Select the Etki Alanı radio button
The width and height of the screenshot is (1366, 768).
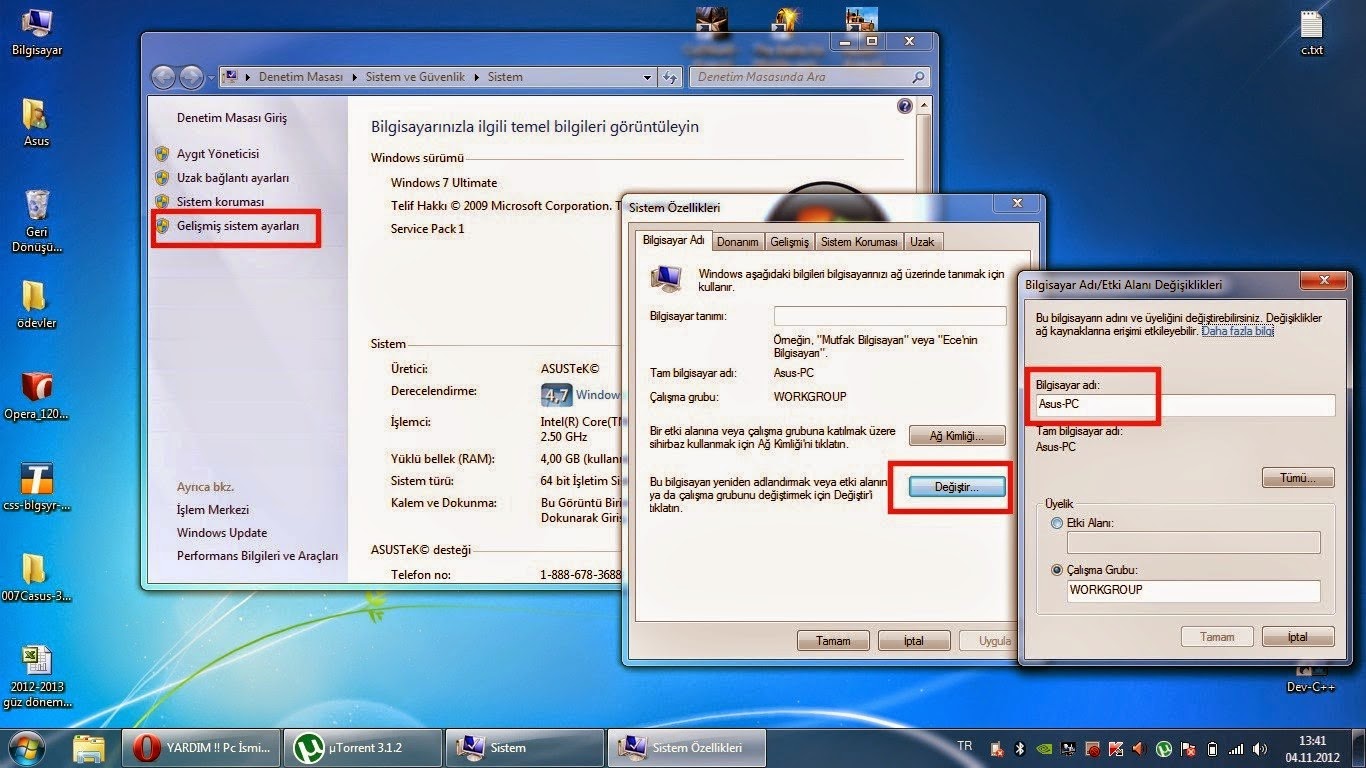[x=1057, y=523]
